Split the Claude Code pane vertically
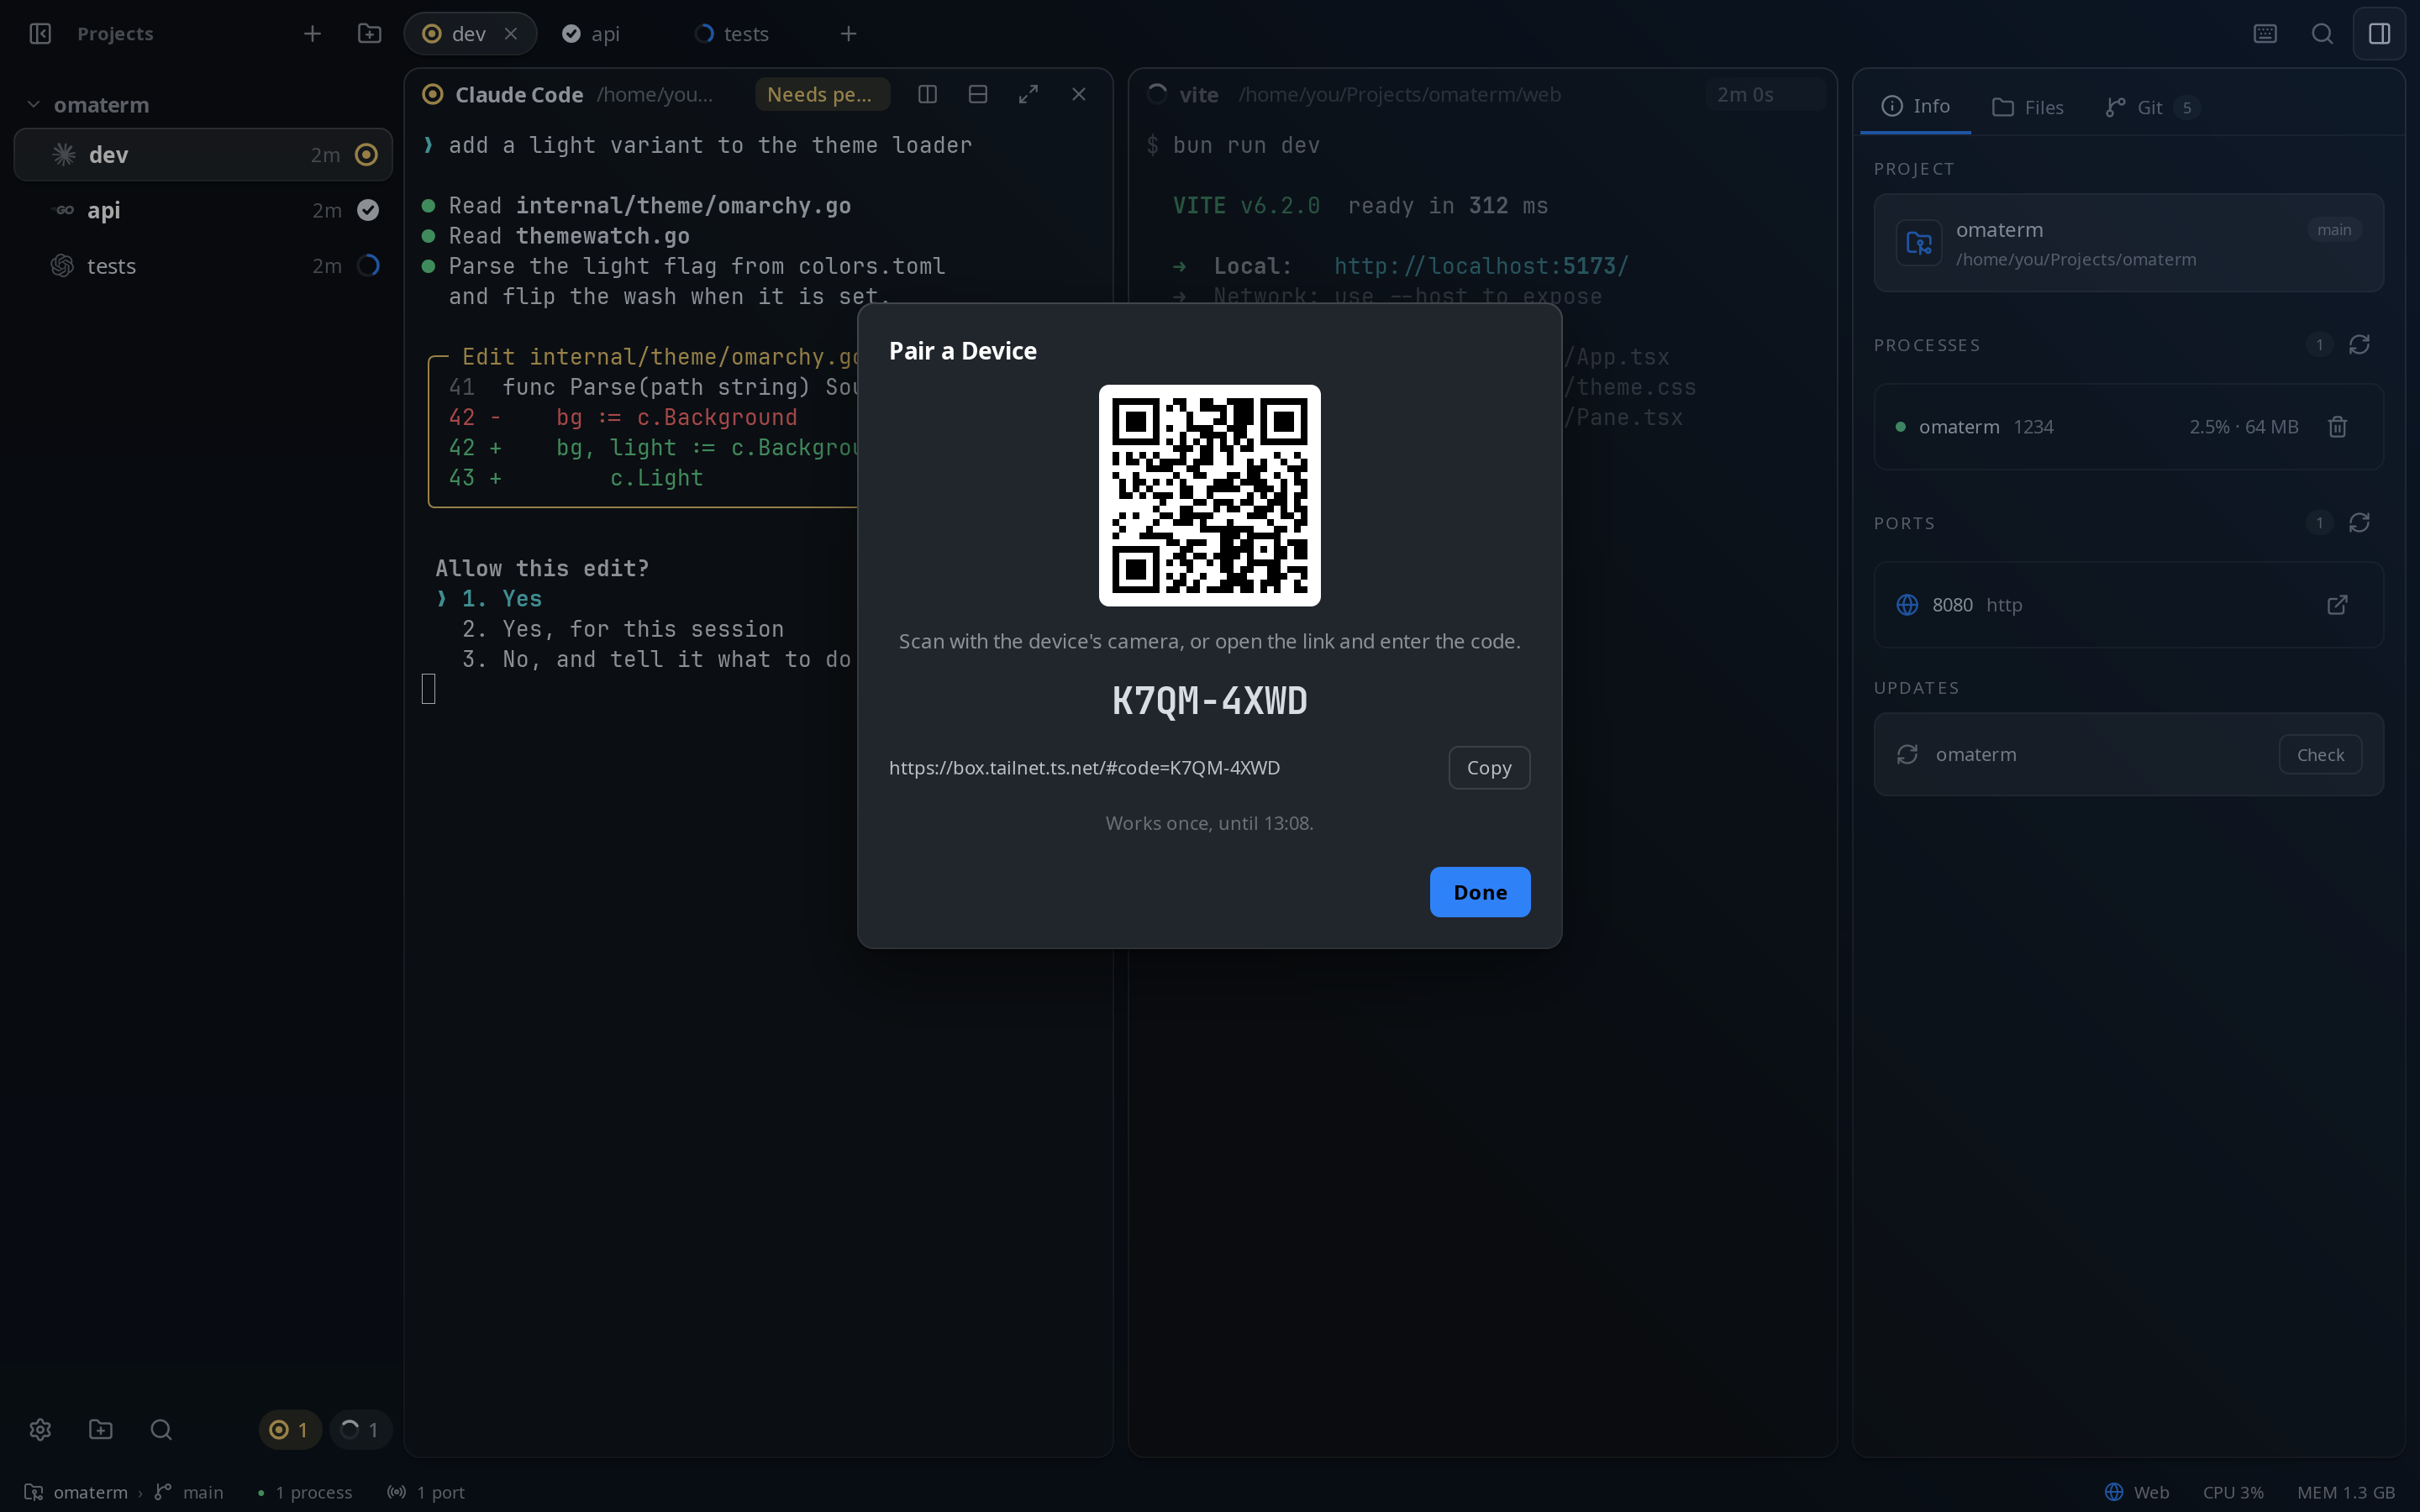The height and width of the screenshot is (1512, 2420). pos(927,94)
